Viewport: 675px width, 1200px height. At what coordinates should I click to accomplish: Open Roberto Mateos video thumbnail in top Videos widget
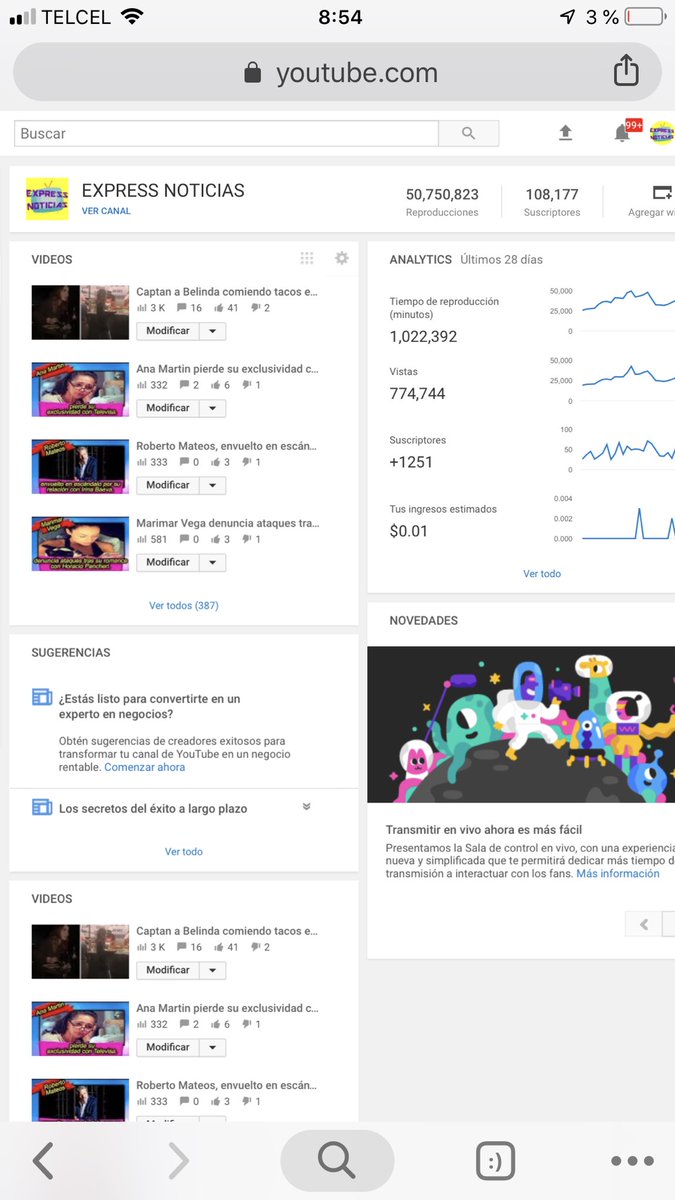click(80, 466)
